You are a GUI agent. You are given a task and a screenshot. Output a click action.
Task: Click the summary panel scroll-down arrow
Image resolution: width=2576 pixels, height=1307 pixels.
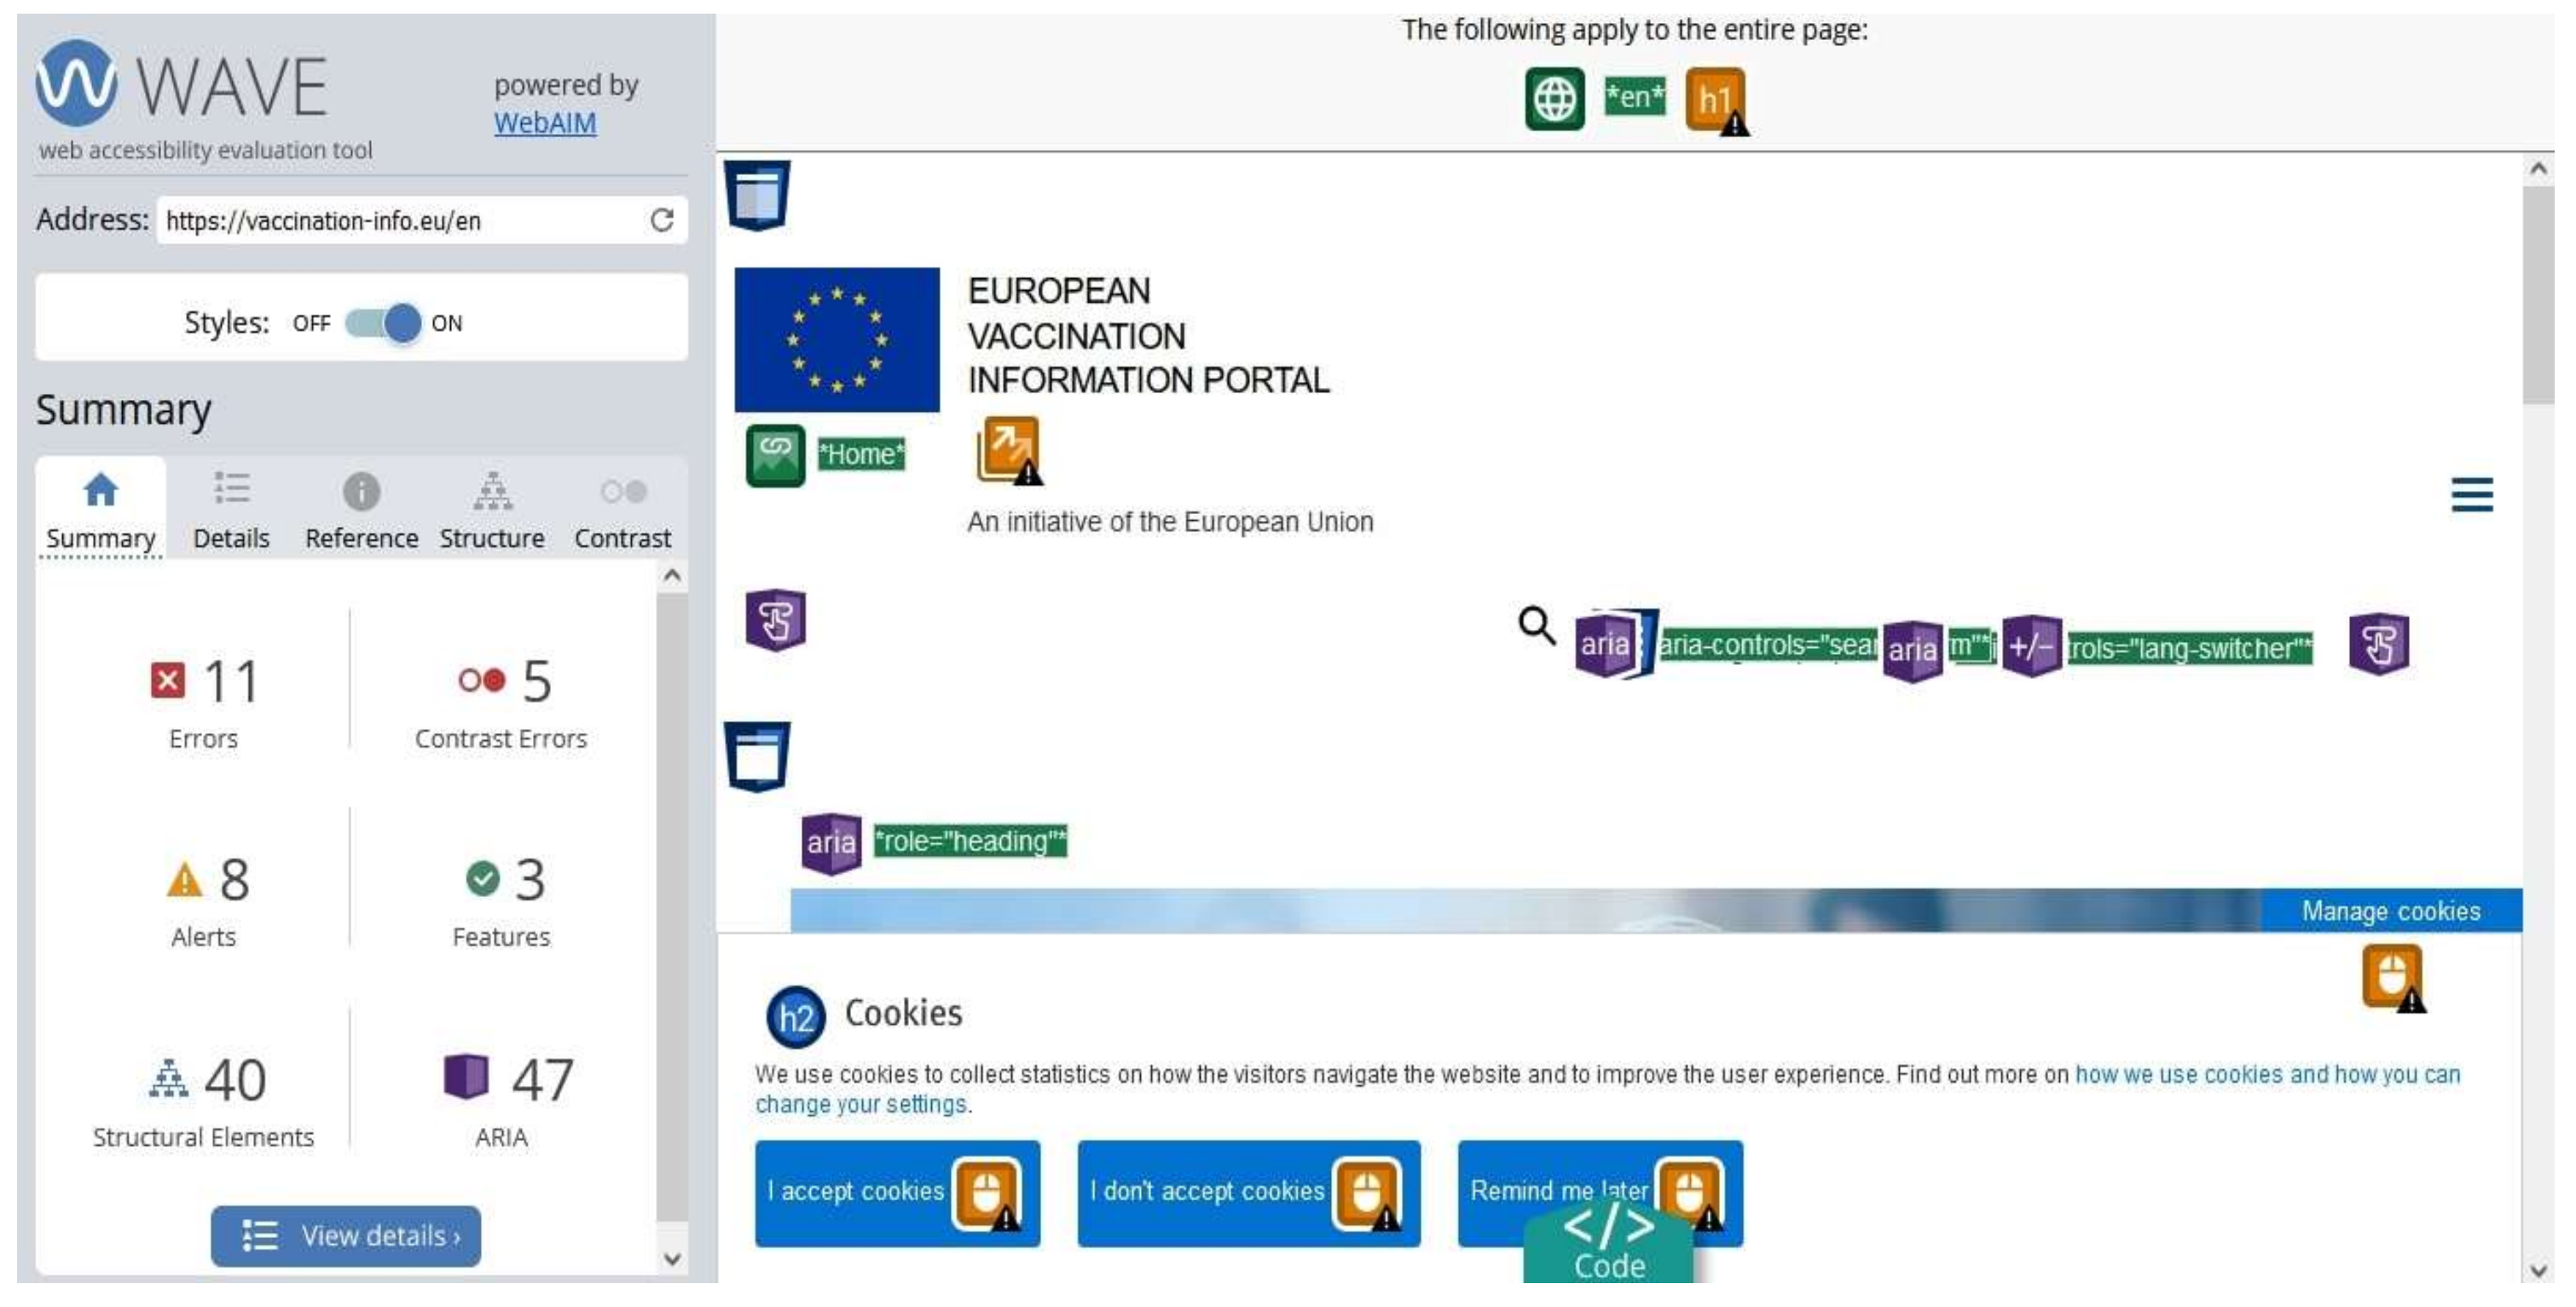[x=672, y=1259]
